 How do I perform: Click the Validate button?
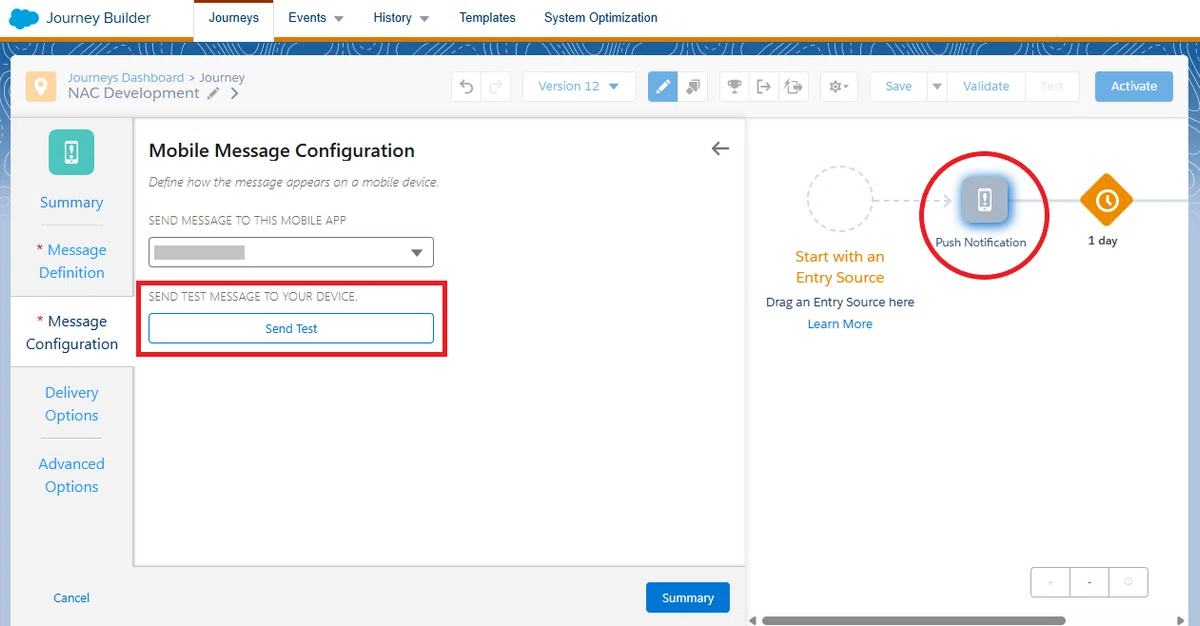click(x=986, y=86)
